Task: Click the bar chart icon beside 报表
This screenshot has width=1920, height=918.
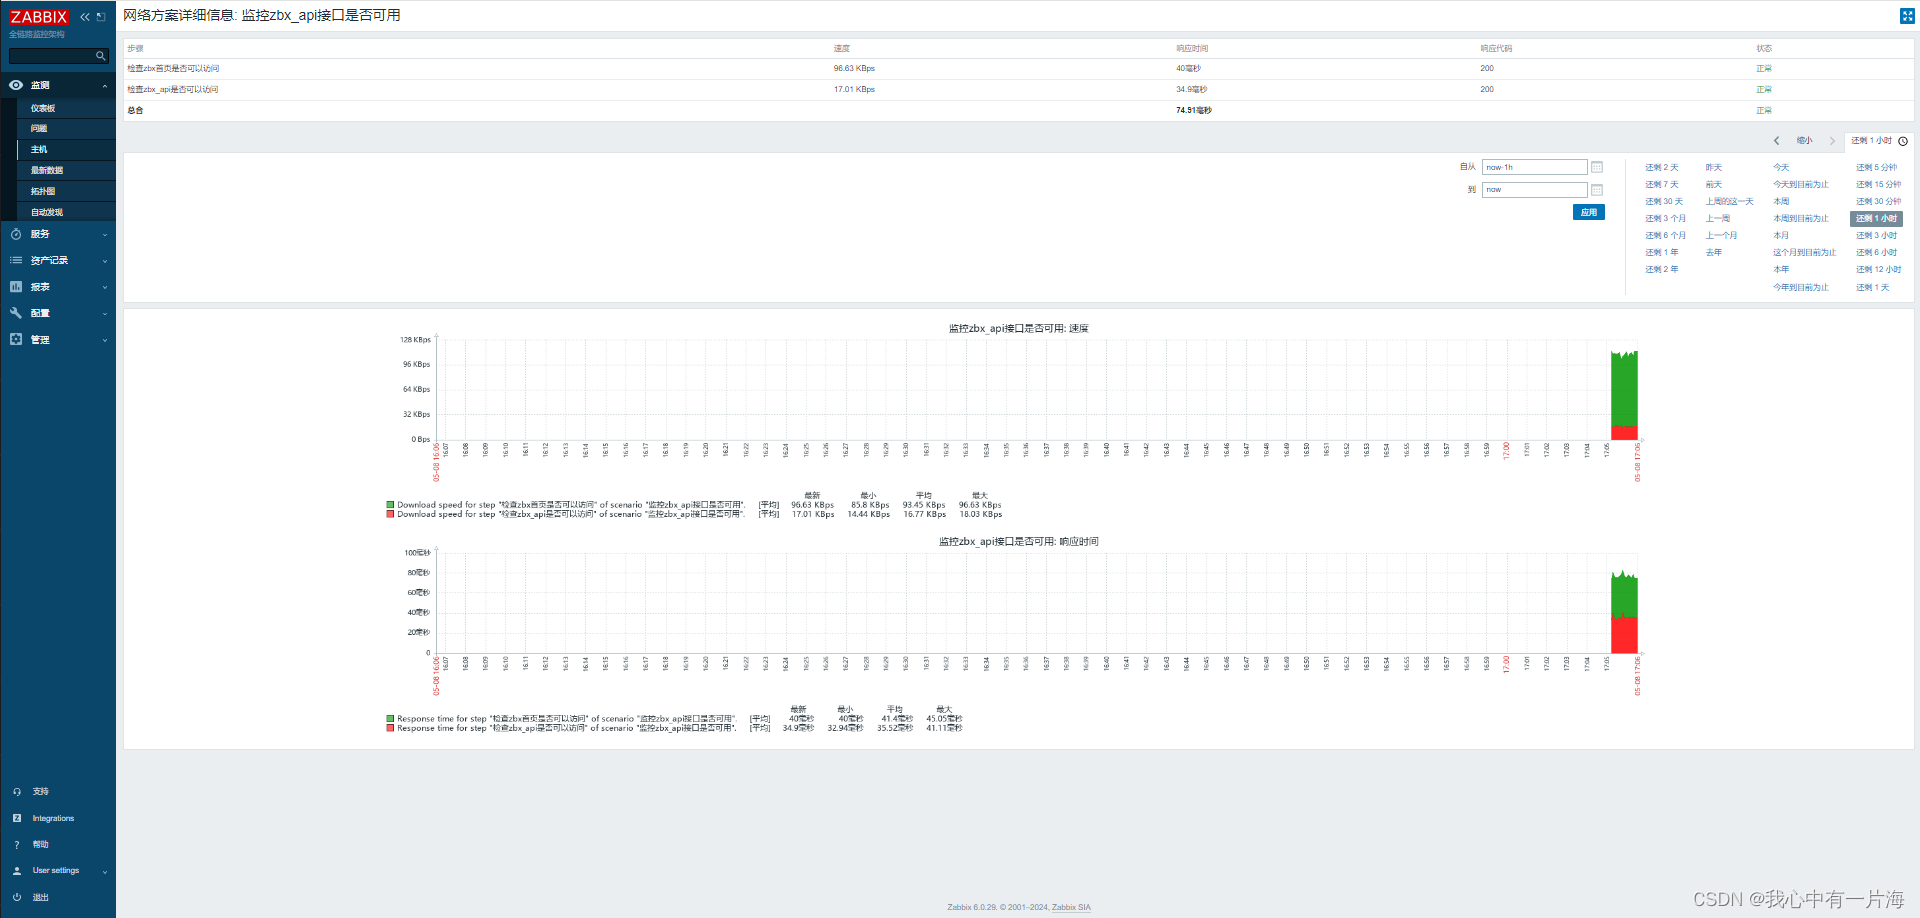Action: click(x=16, y=287)
